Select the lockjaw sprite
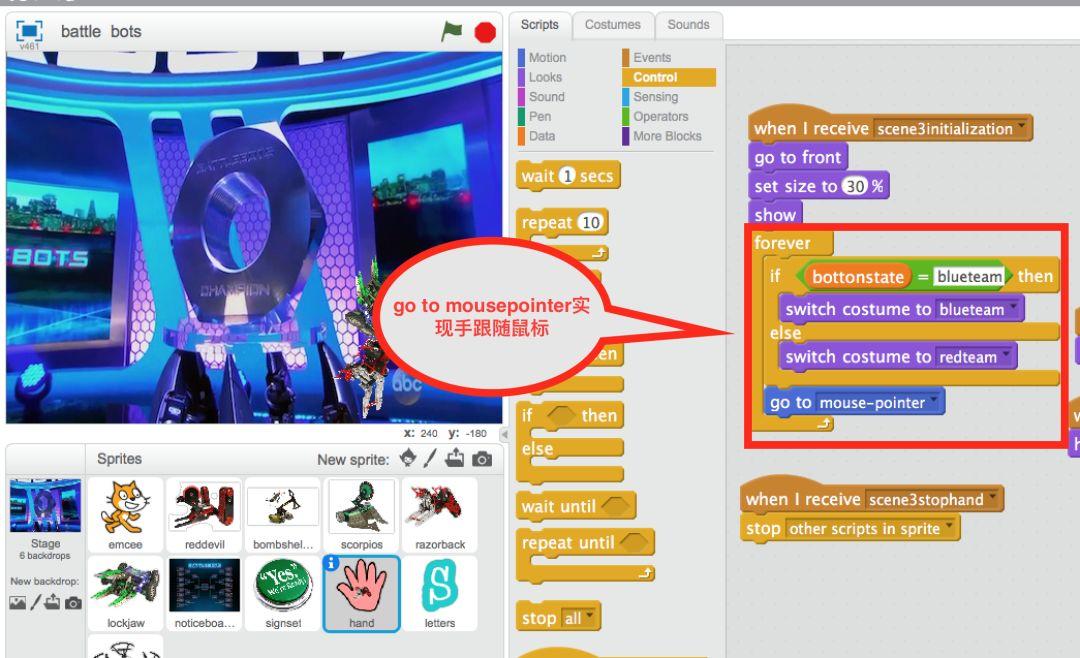 click(x=125, y=593)
